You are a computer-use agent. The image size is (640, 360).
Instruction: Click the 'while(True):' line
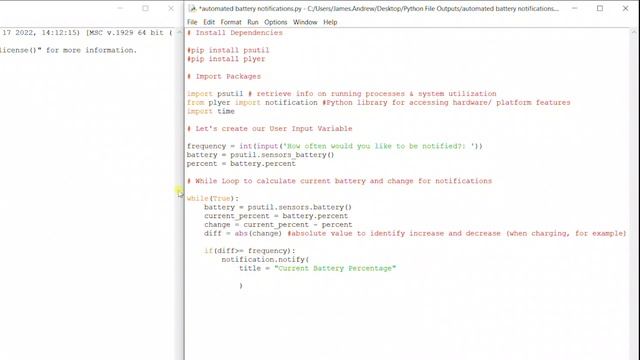[213, 198]
